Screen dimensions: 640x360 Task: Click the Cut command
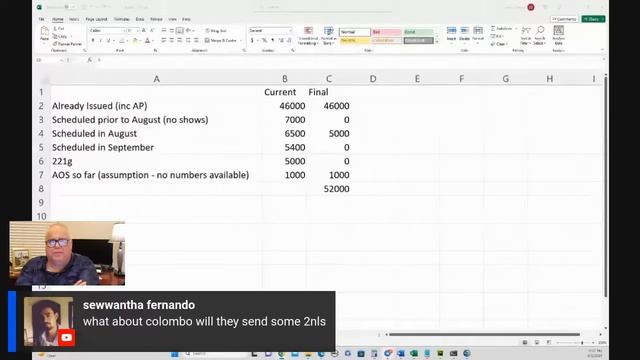pyautogui.click(x=59, y=29)
